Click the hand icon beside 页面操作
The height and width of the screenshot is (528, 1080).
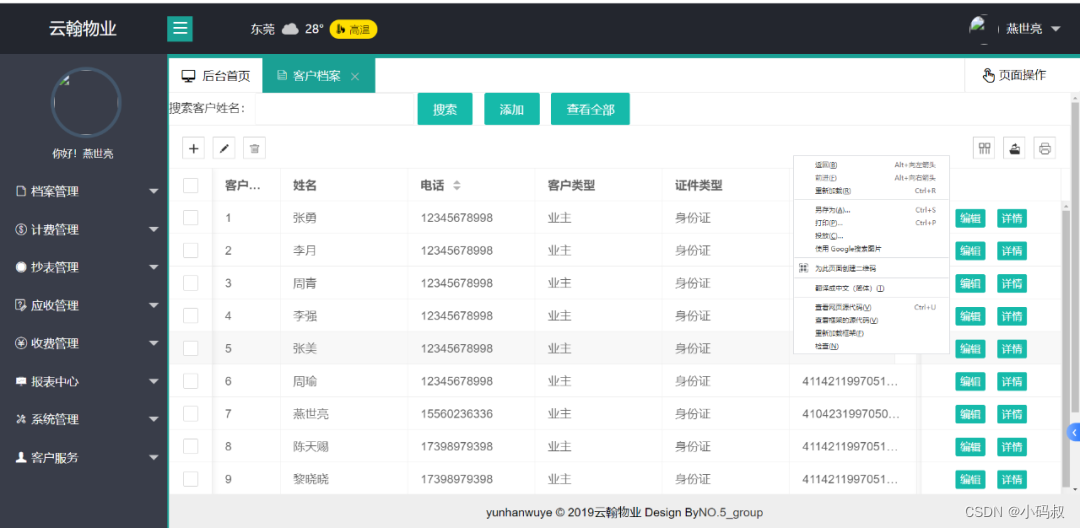point(988,76)
